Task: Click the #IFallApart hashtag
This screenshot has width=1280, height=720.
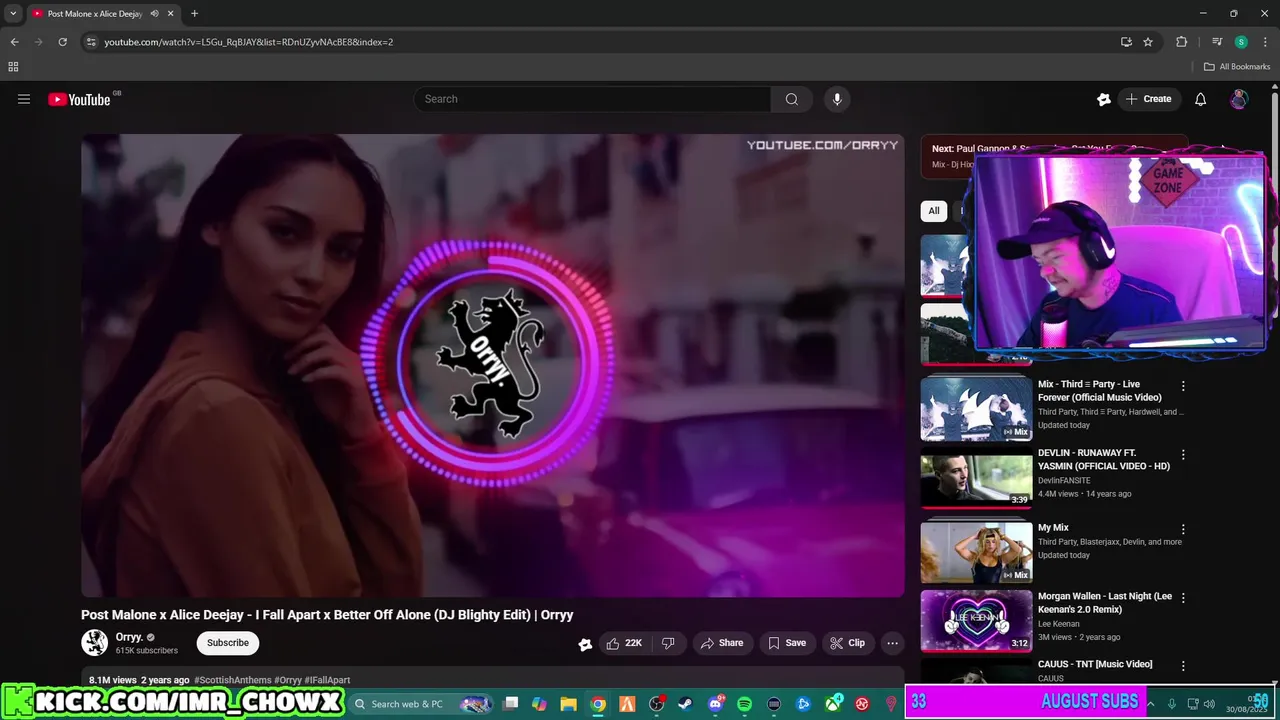Action: click(x=327, y=680)
